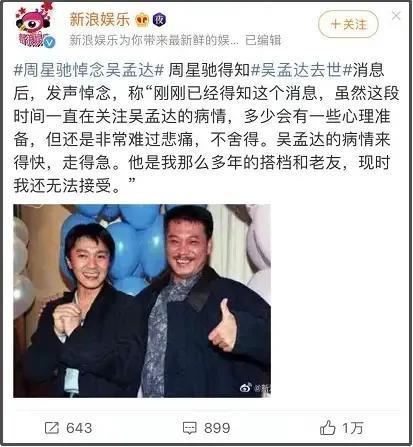
Task: Open hashtag #吴孟达去世#
Action: coord(301,70)
